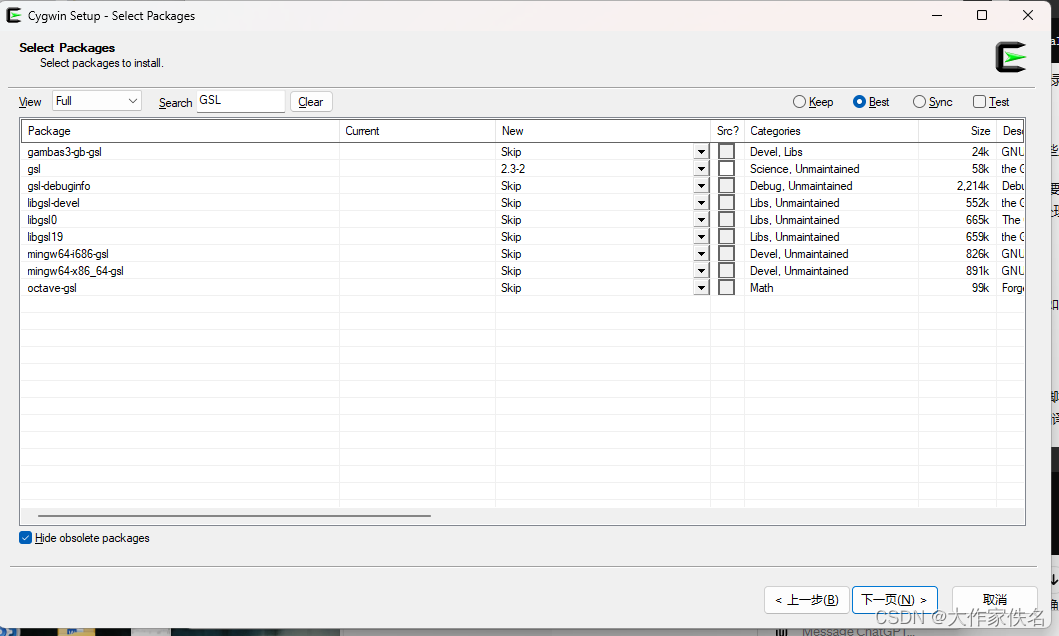Check Src box for gsl package
Screen dimensions: 1059x636
tap(726, 168)
